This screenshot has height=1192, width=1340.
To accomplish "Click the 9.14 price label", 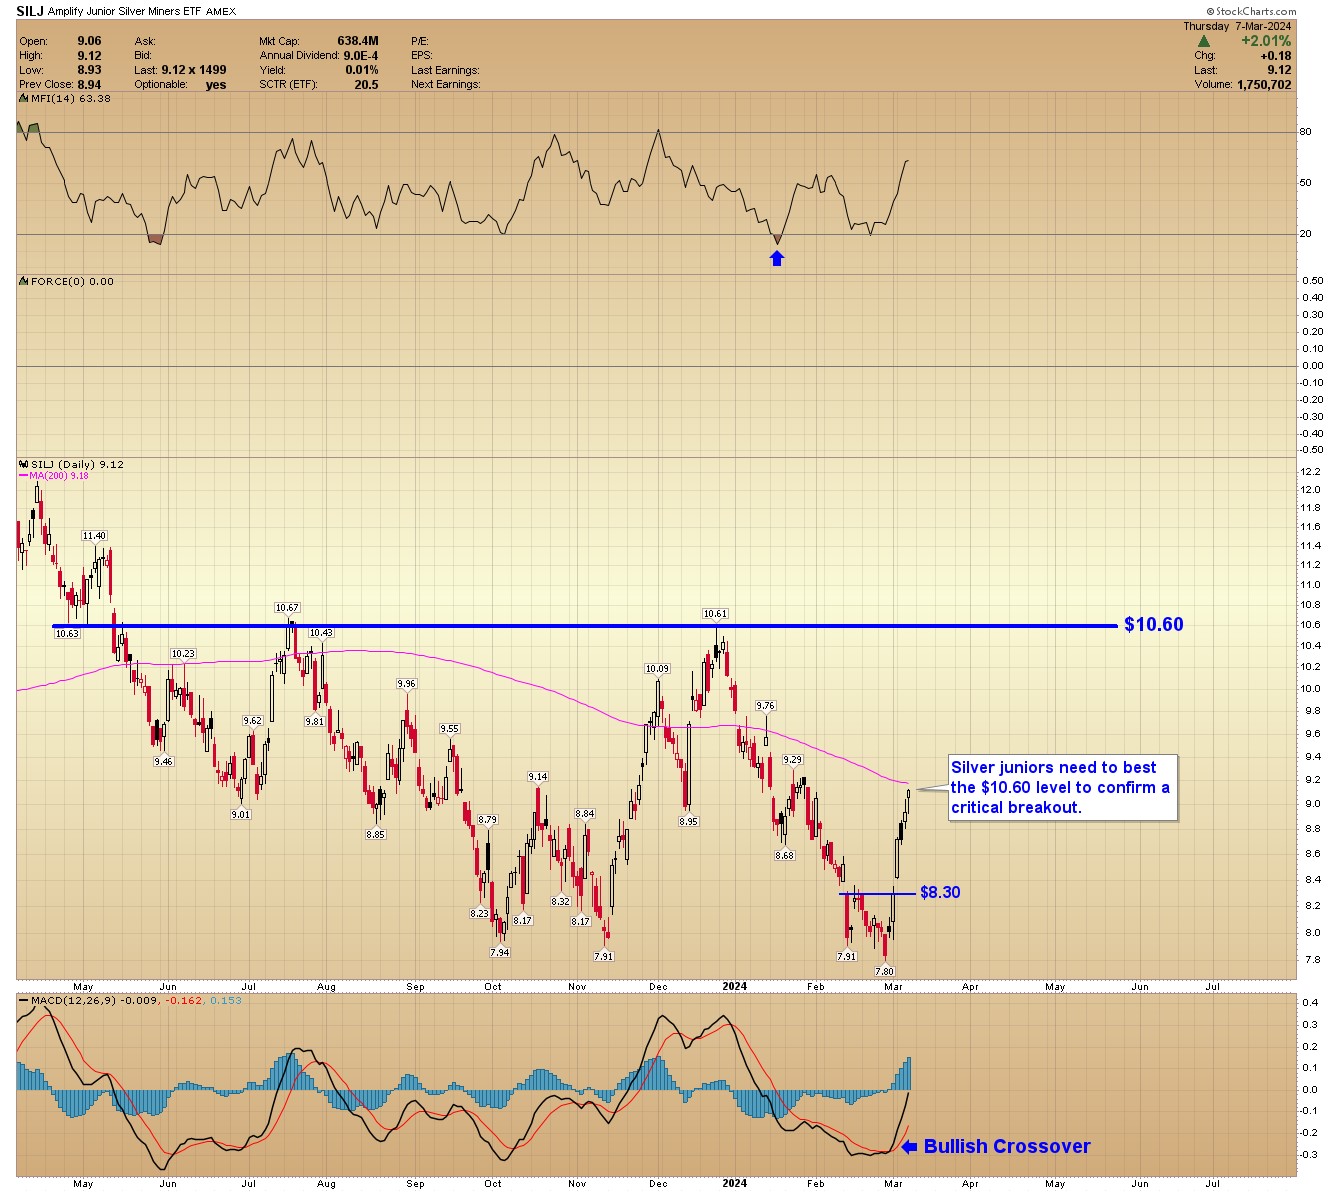I will tap(538, 777).
